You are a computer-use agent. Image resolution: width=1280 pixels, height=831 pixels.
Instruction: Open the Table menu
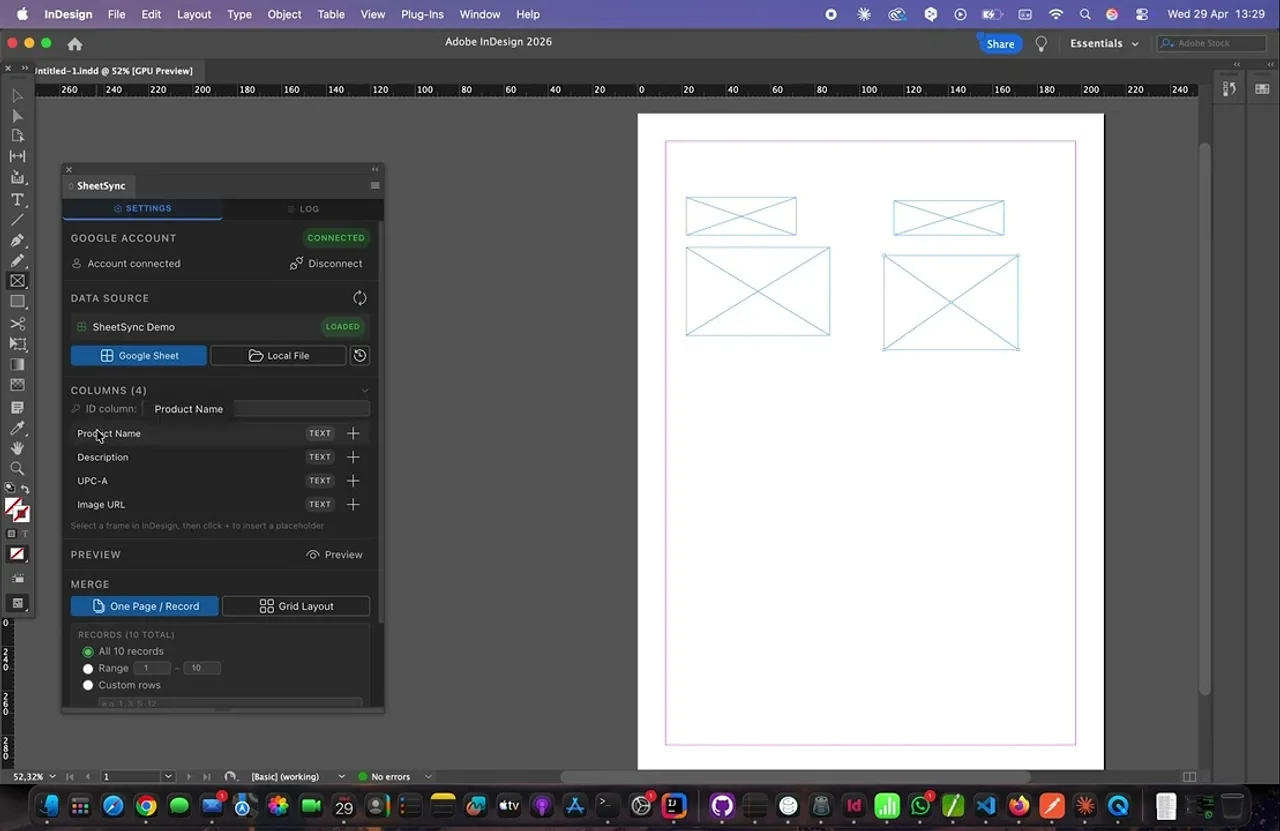click(331, 14)
